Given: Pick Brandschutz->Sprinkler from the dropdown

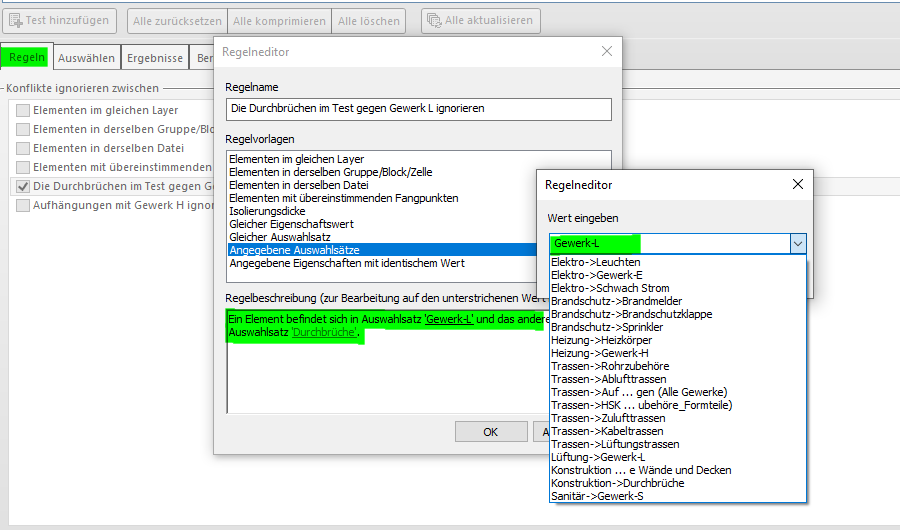Looking at the screenshot, I should tap(606, 327).
